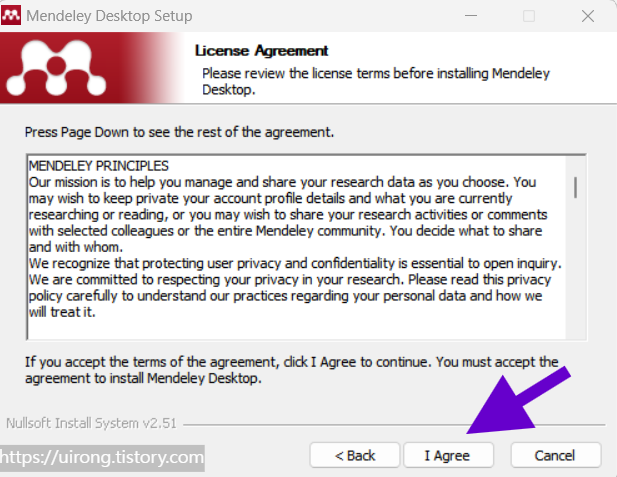Screen dimensions: 617x477
Task: Click the license text scrollbar thumb
Action: (x=575, y=187)
